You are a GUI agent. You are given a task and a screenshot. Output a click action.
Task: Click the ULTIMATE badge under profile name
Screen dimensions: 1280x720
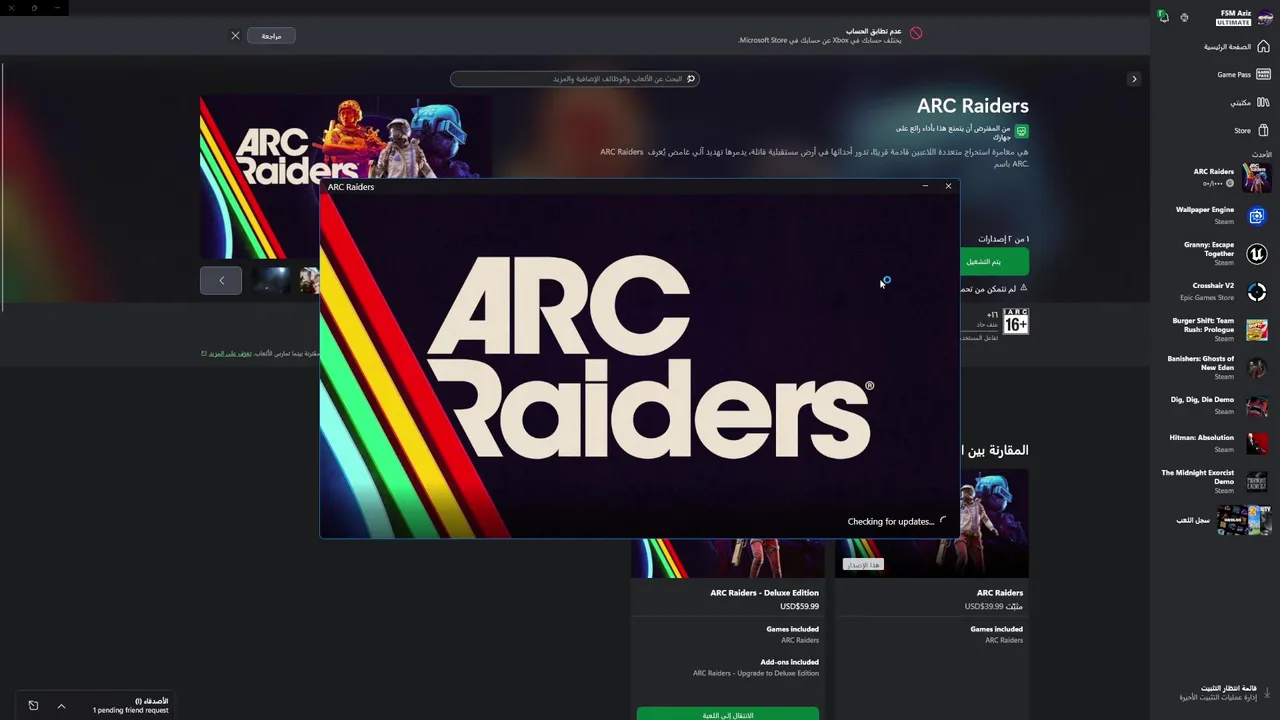pyautogui.click(x=1233, y=22)
